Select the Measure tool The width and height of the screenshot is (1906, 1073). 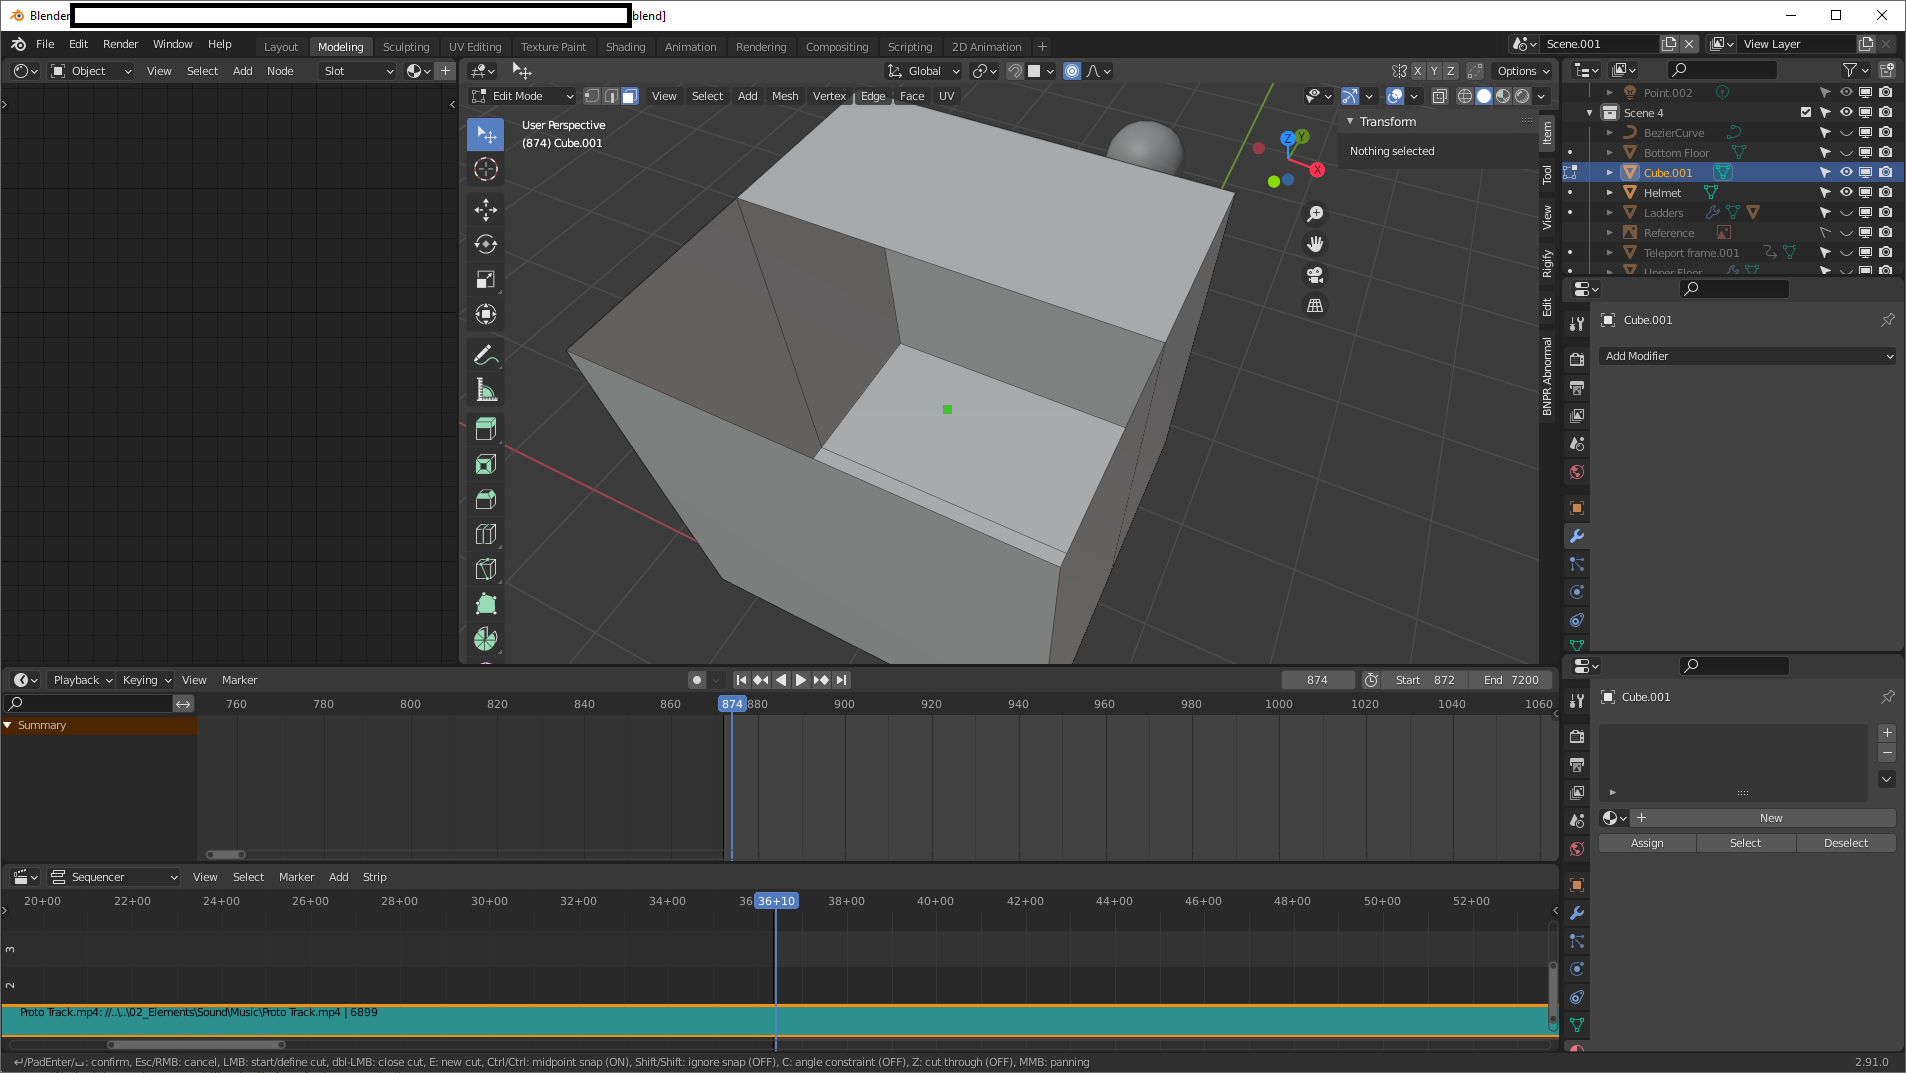485,390
